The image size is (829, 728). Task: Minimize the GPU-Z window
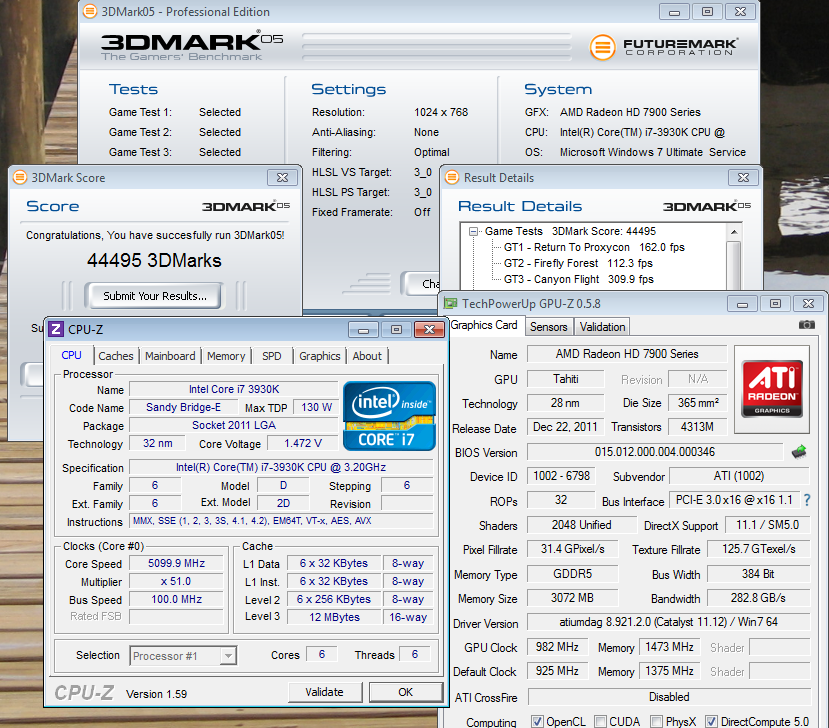(x=742, y=303)
